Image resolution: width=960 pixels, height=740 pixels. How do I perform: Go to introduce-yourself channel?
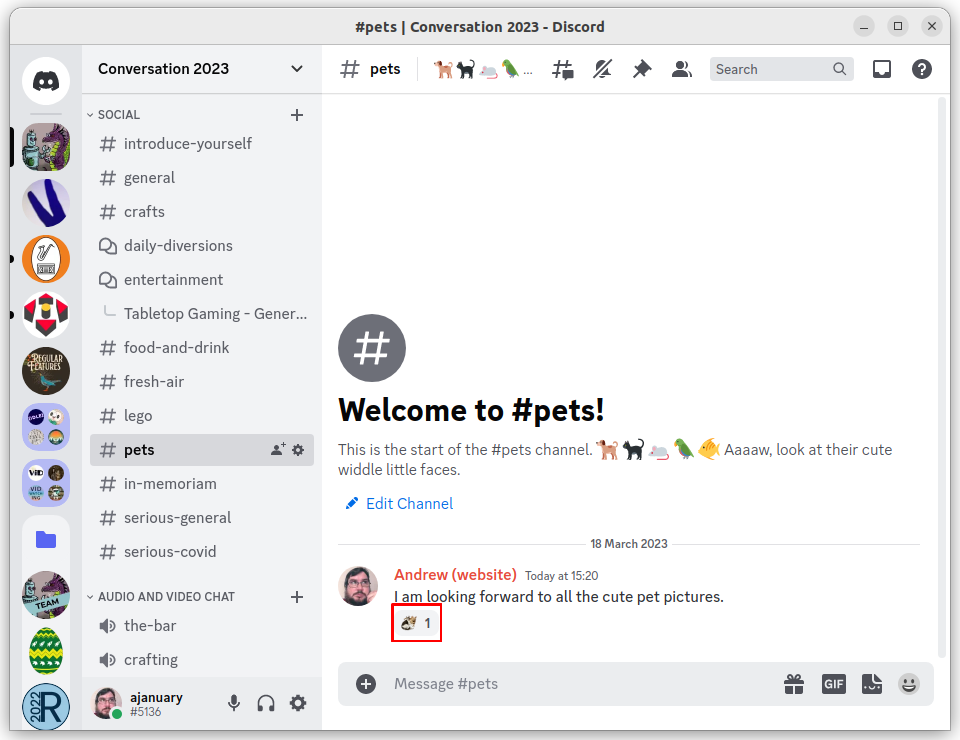coord(202,144)
